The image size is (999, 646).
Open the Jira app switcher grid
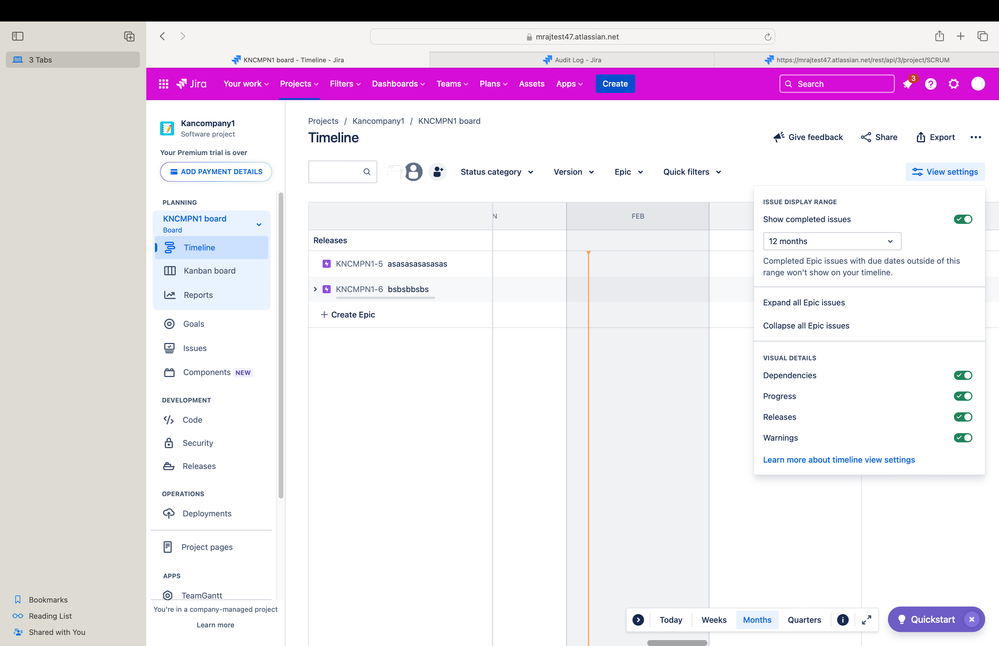pos(163,83)
